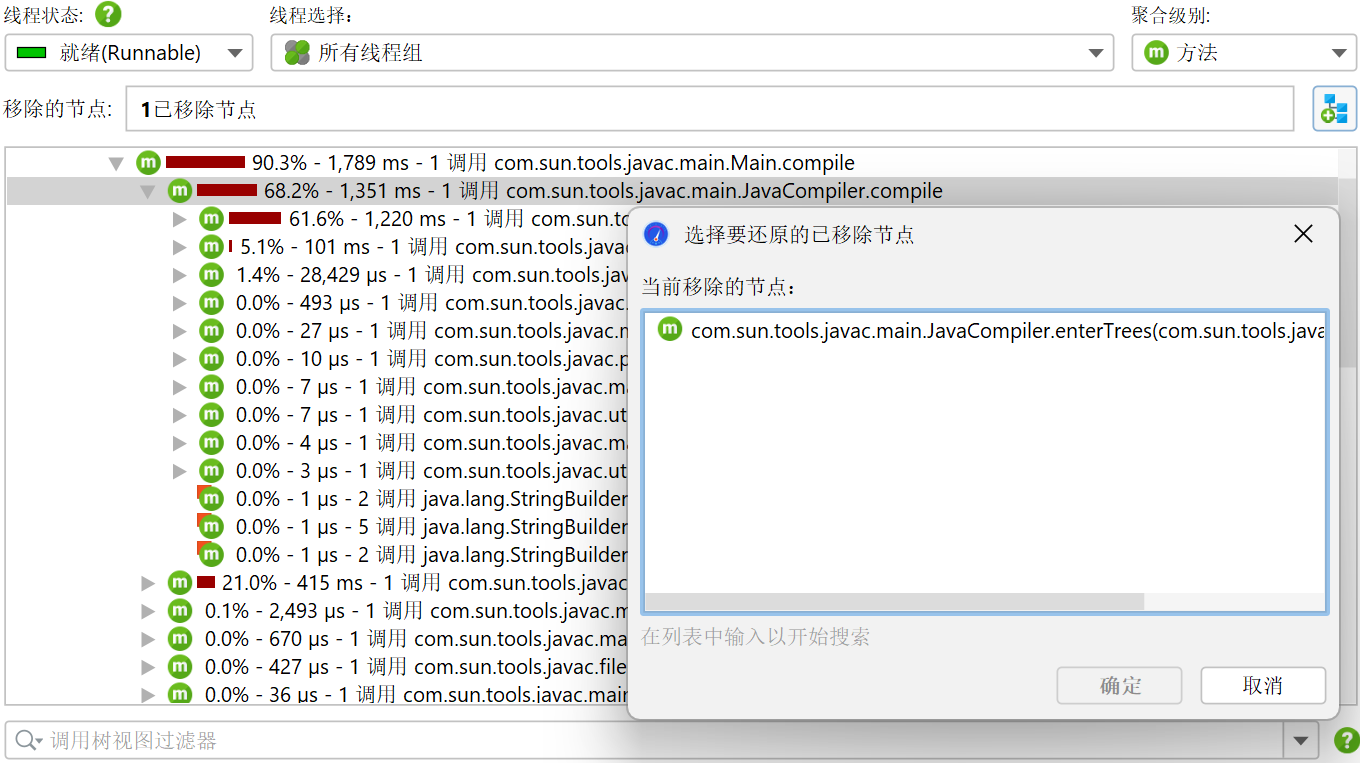The image size is (1360, 763).
Task: Click the 取消 button in the dialog
Action: click(1263, 686)
